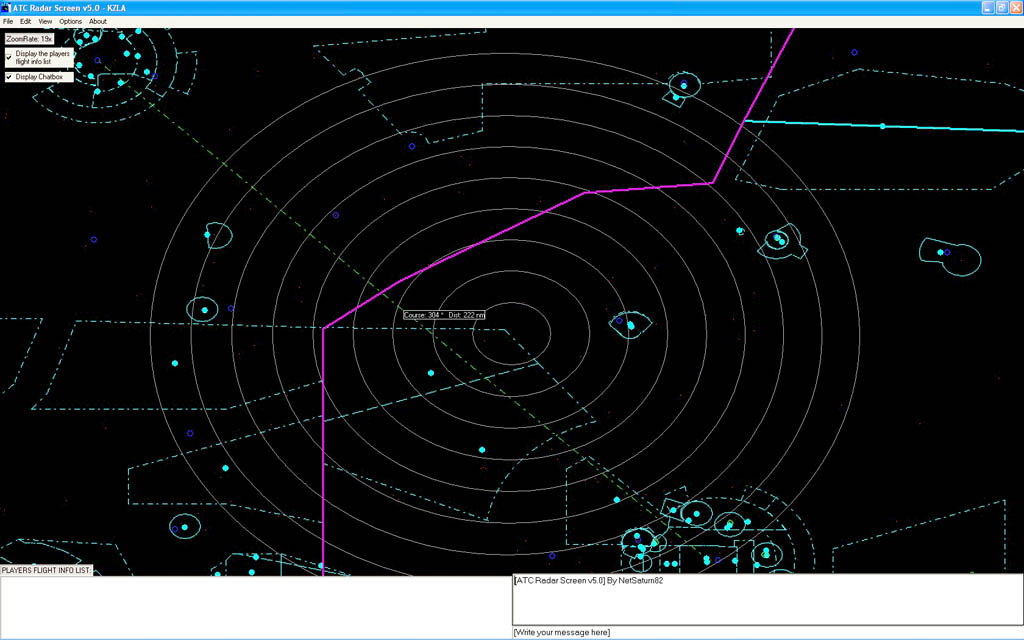The width and height of the screenshot is (1024, 640).
Task: Click the Course 304° Dist 222 nm label
Action: (444, 315)
